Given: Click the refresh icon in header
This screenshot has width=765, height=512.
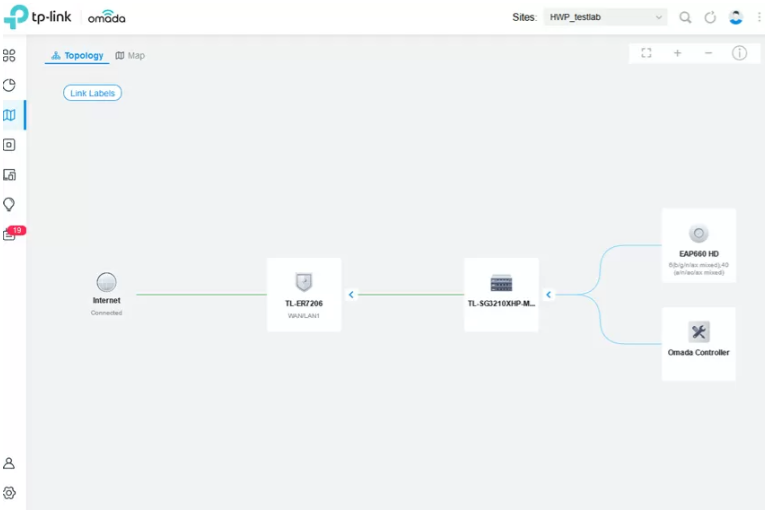Looking at the screenshot, I should tap(710, 18).
